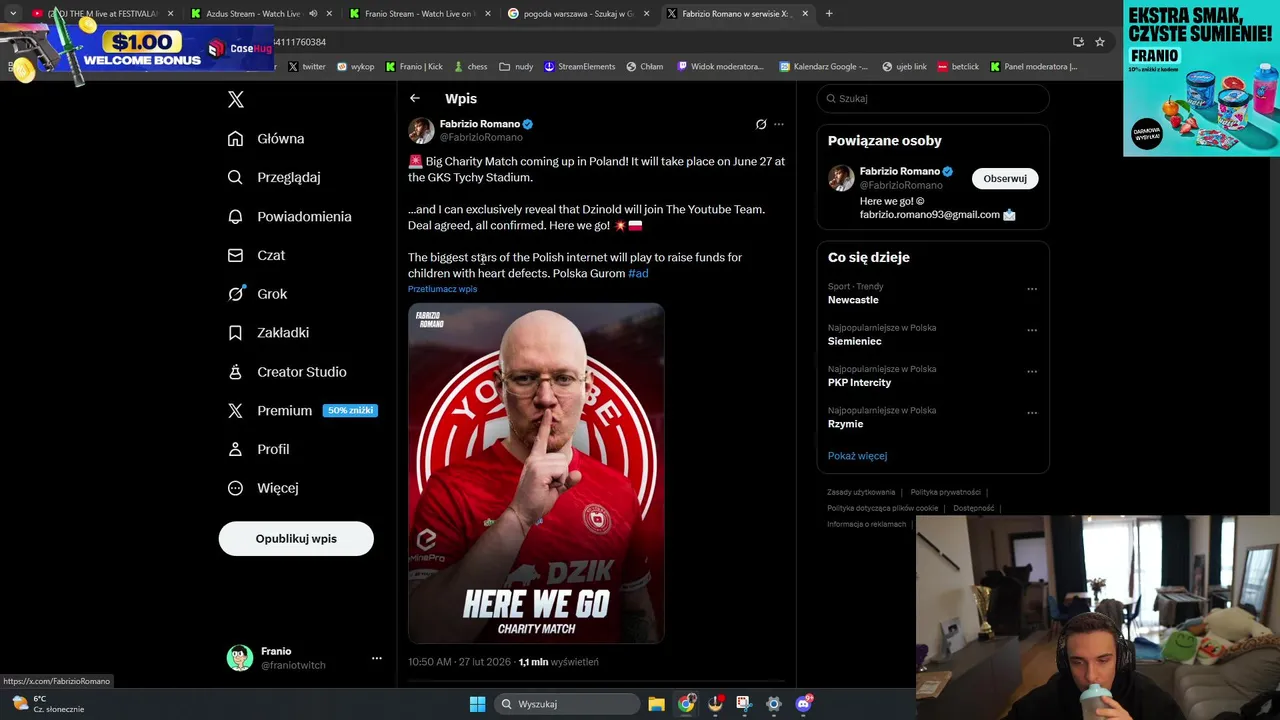
Task: Click the 50% zniżki badge
Action: pos(350,410)
